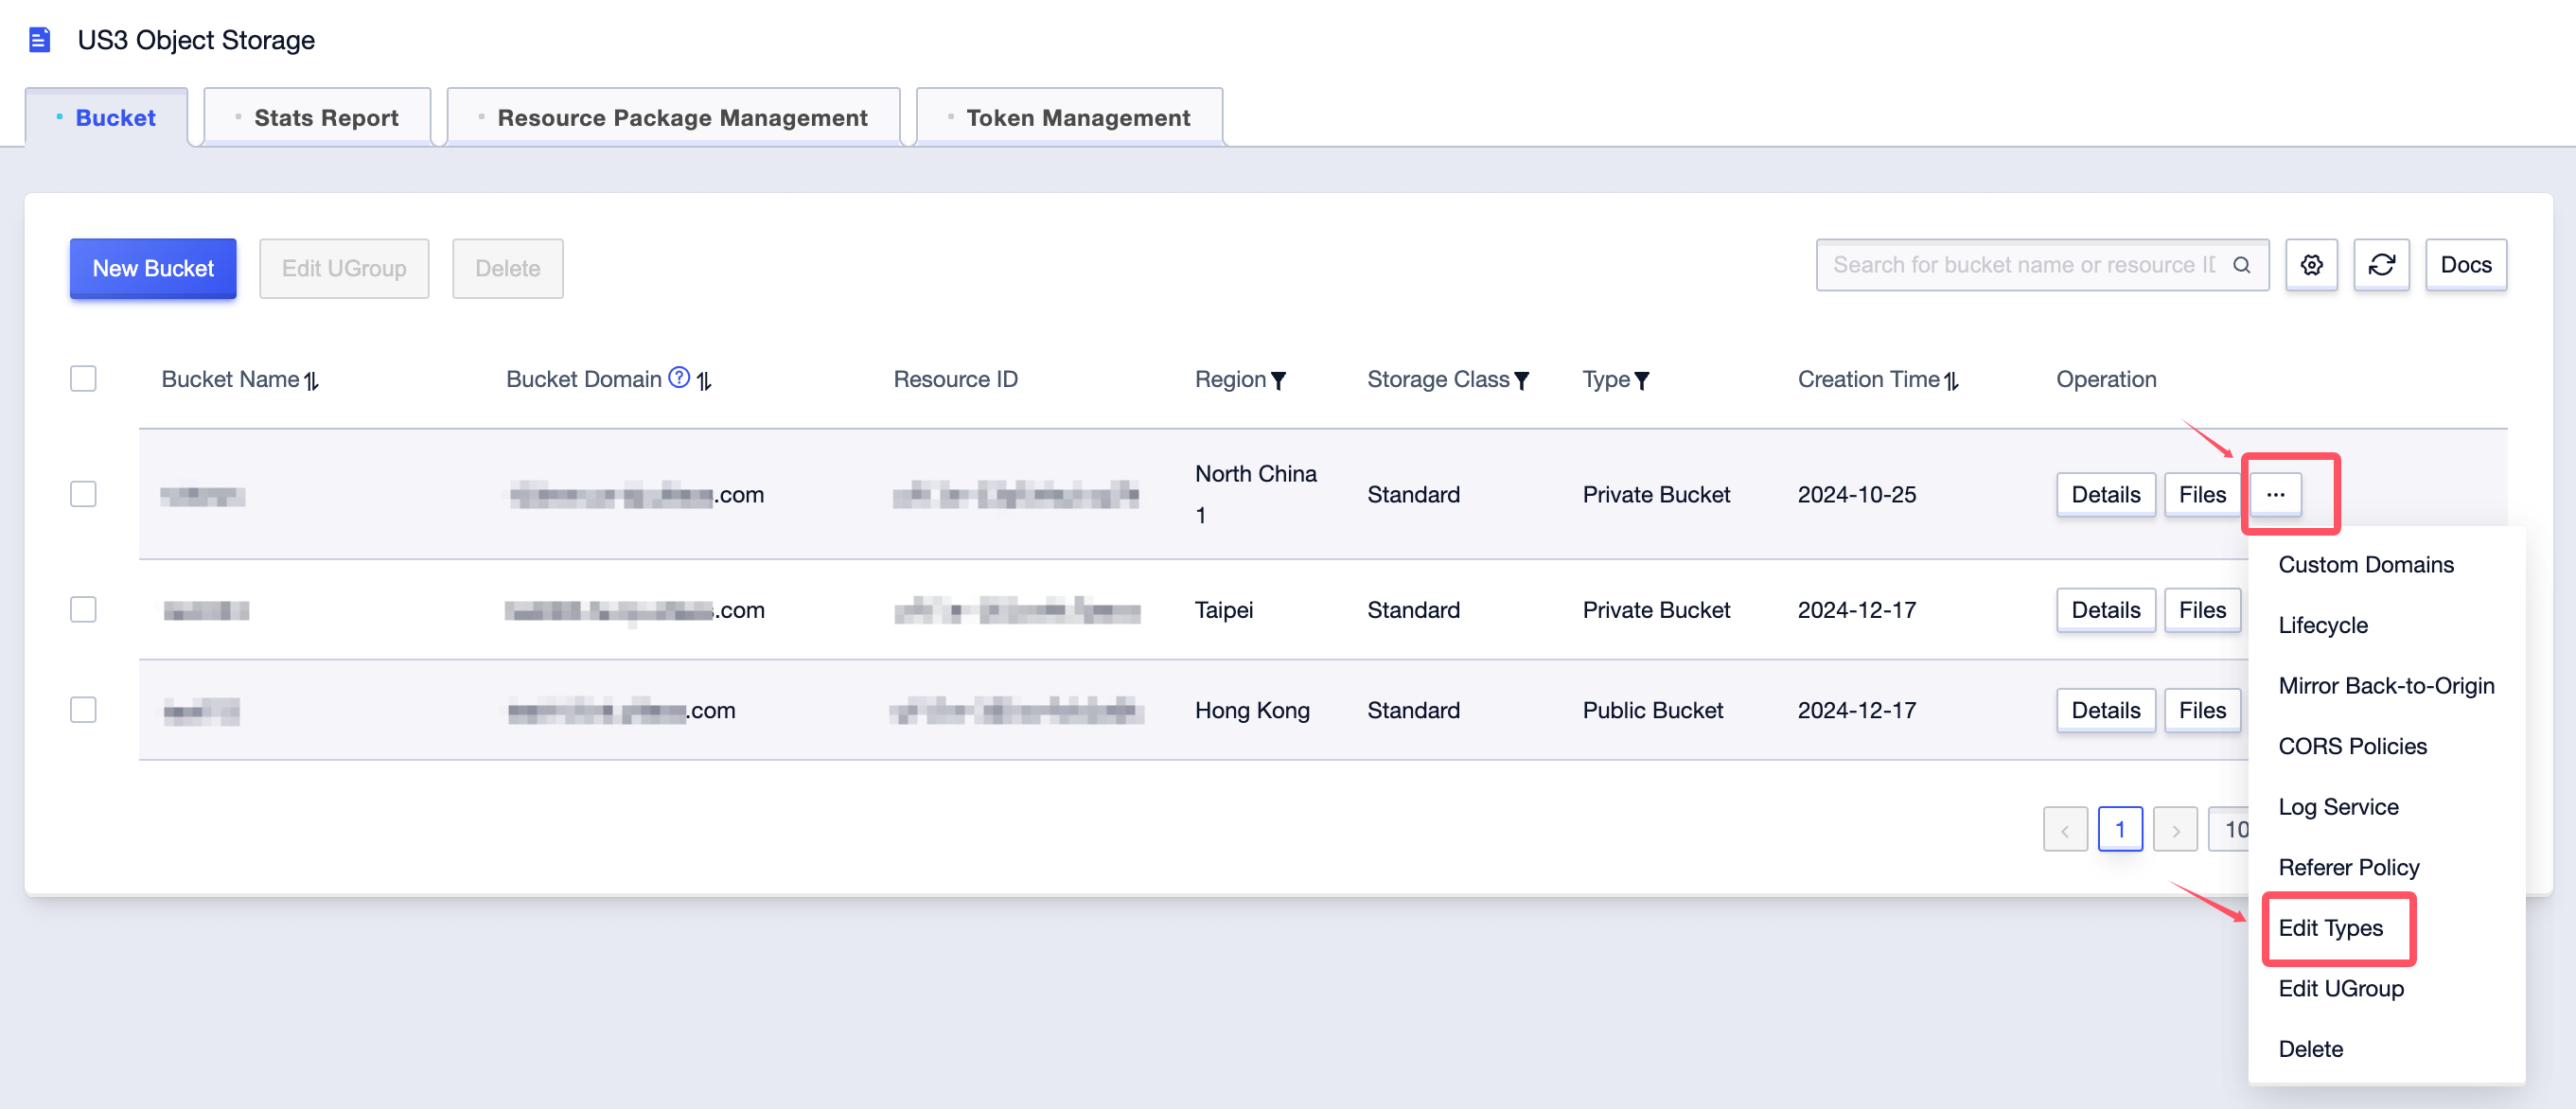Check the Taipei bucket row

point(83,610)
